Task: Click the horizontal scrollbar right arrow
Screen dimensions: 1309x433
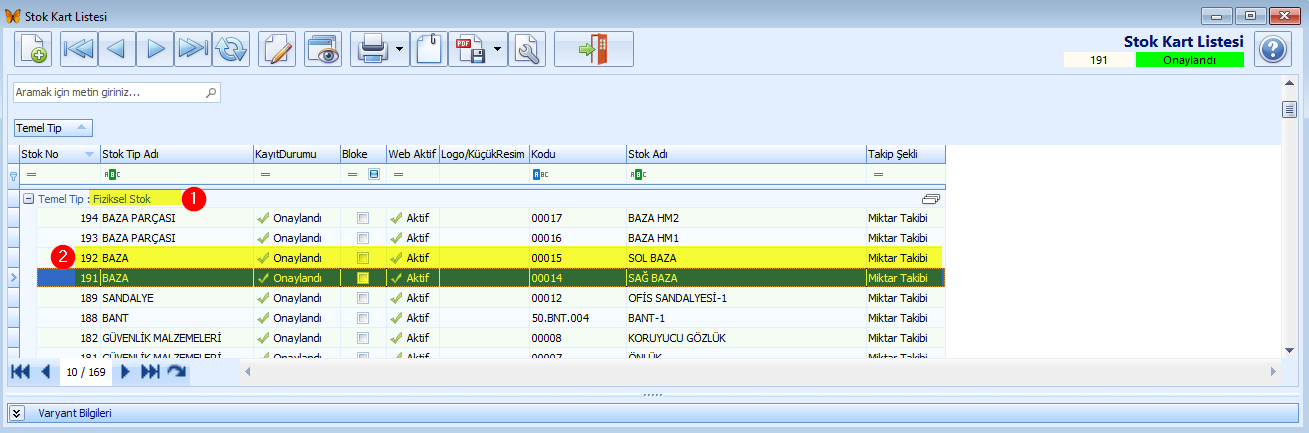Action: [1273, 371]
